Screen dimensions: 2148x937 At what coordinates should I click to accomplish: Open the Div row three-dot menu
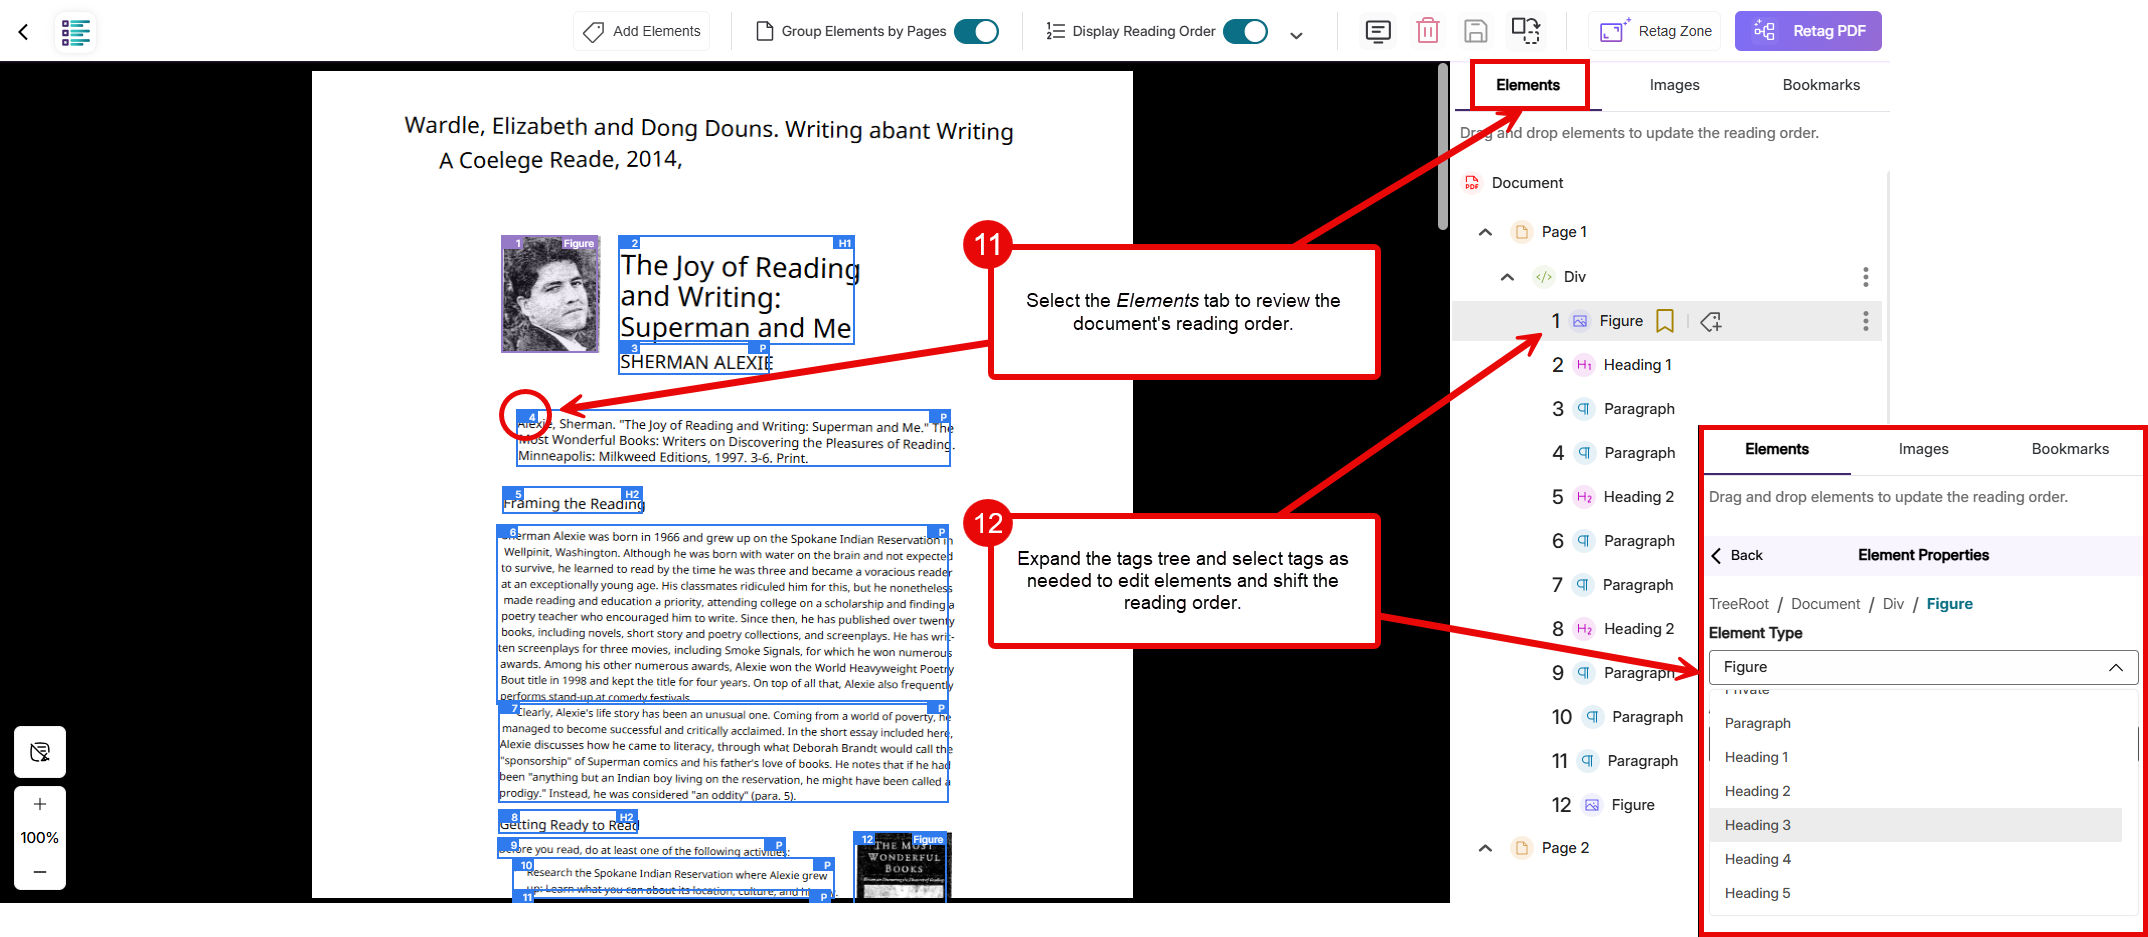[x=1865, y=277]
